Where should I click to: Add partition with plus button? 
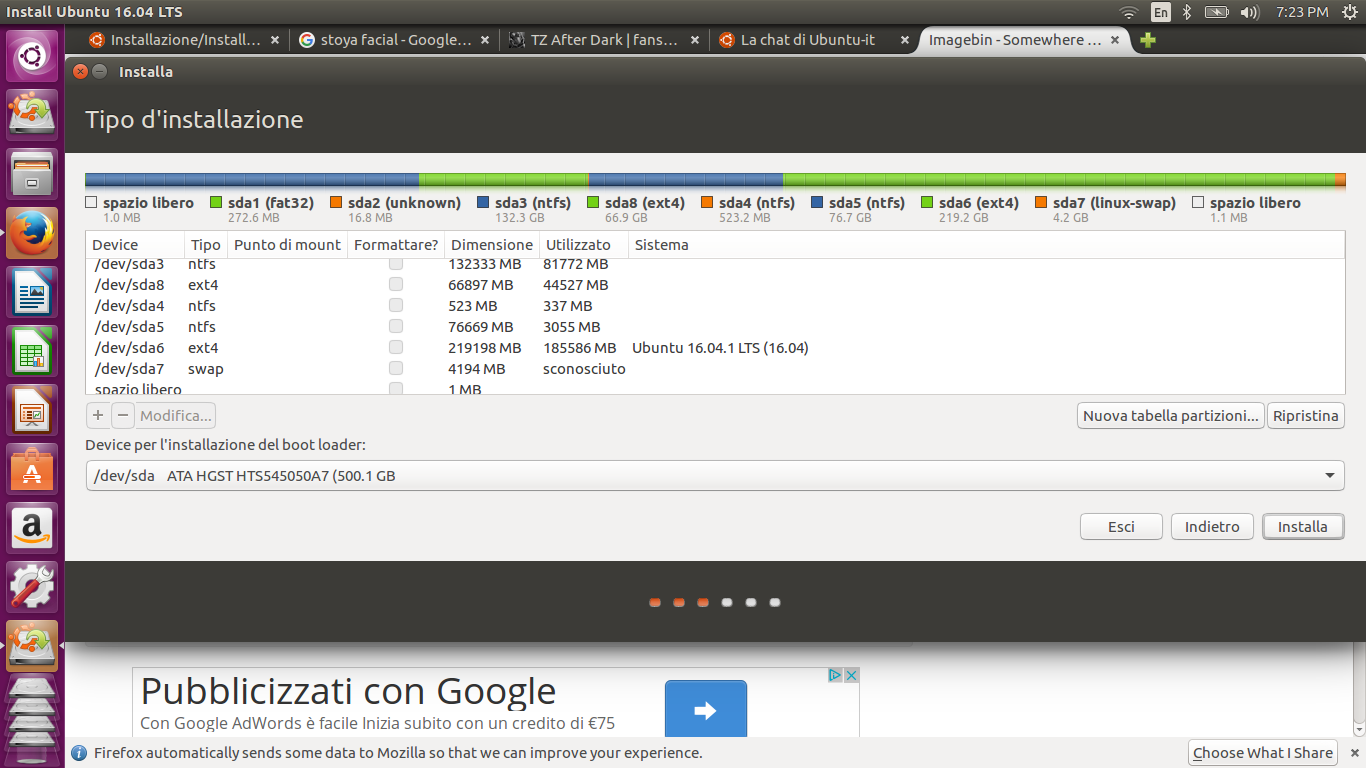(98, 415)
